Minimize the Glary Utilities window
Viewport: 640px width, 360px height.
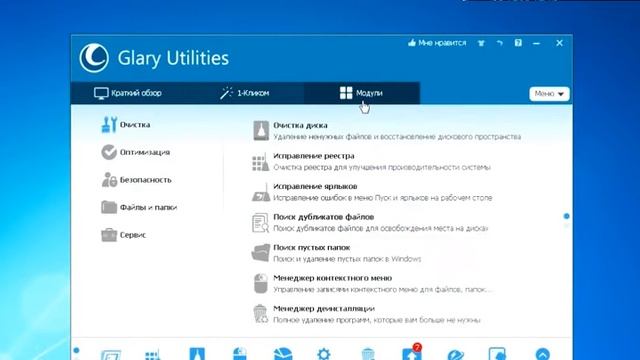tap(536, 43)
